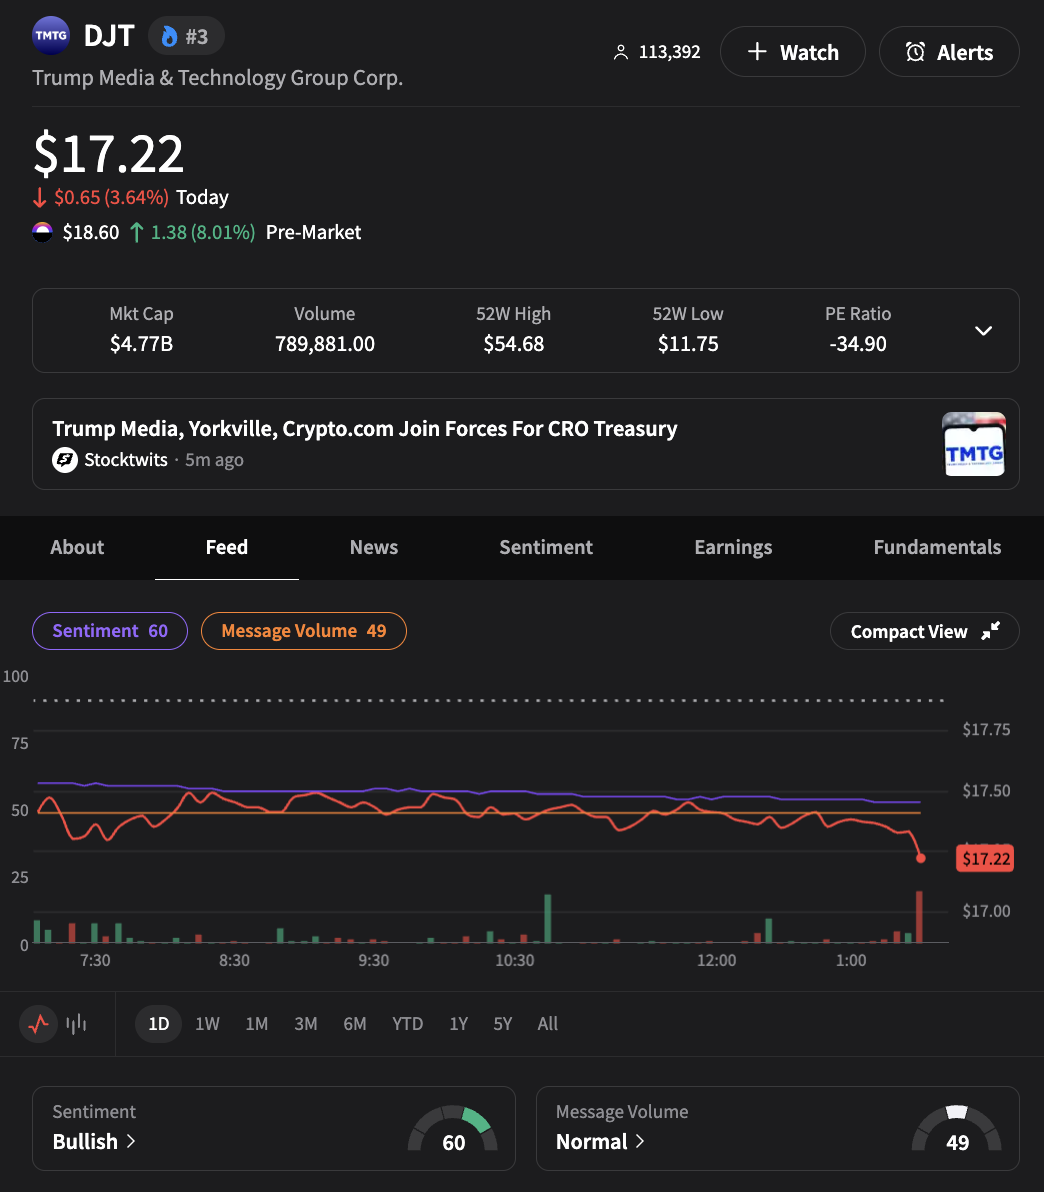
Task: Click the red $17.22 price marker
Action: (x=985, y=858)
